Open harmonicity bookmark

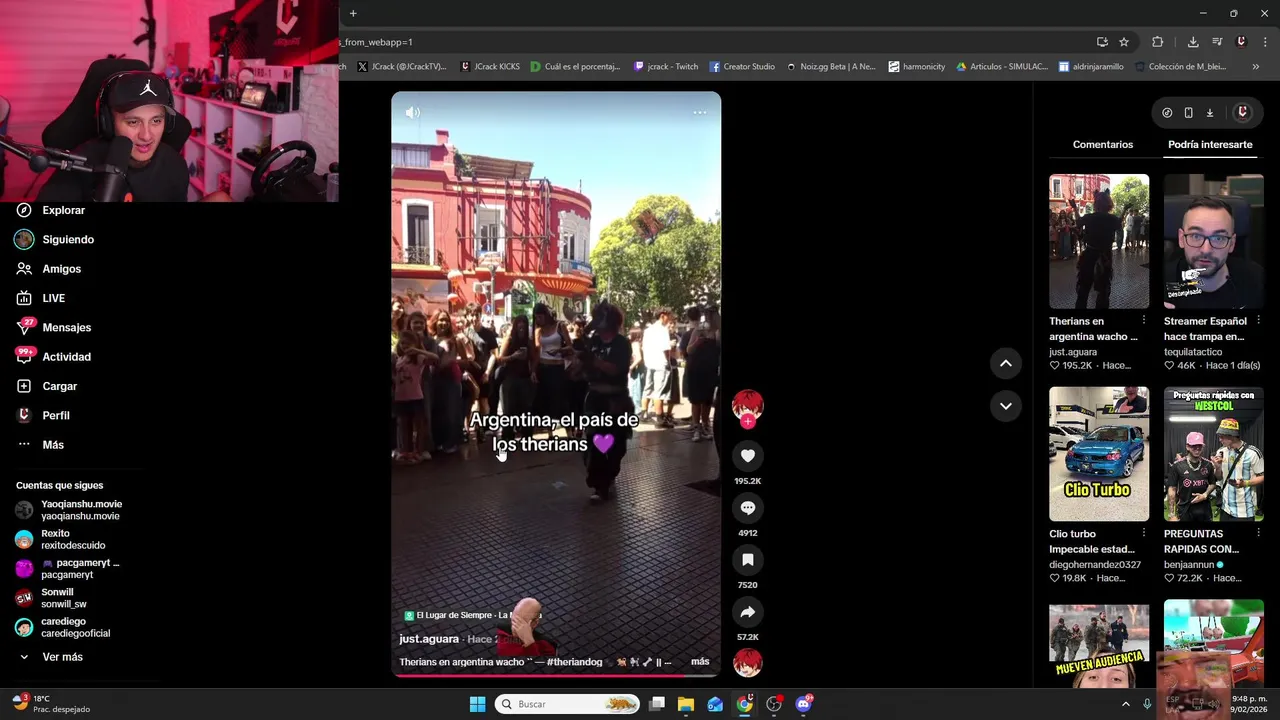(916, 67)
